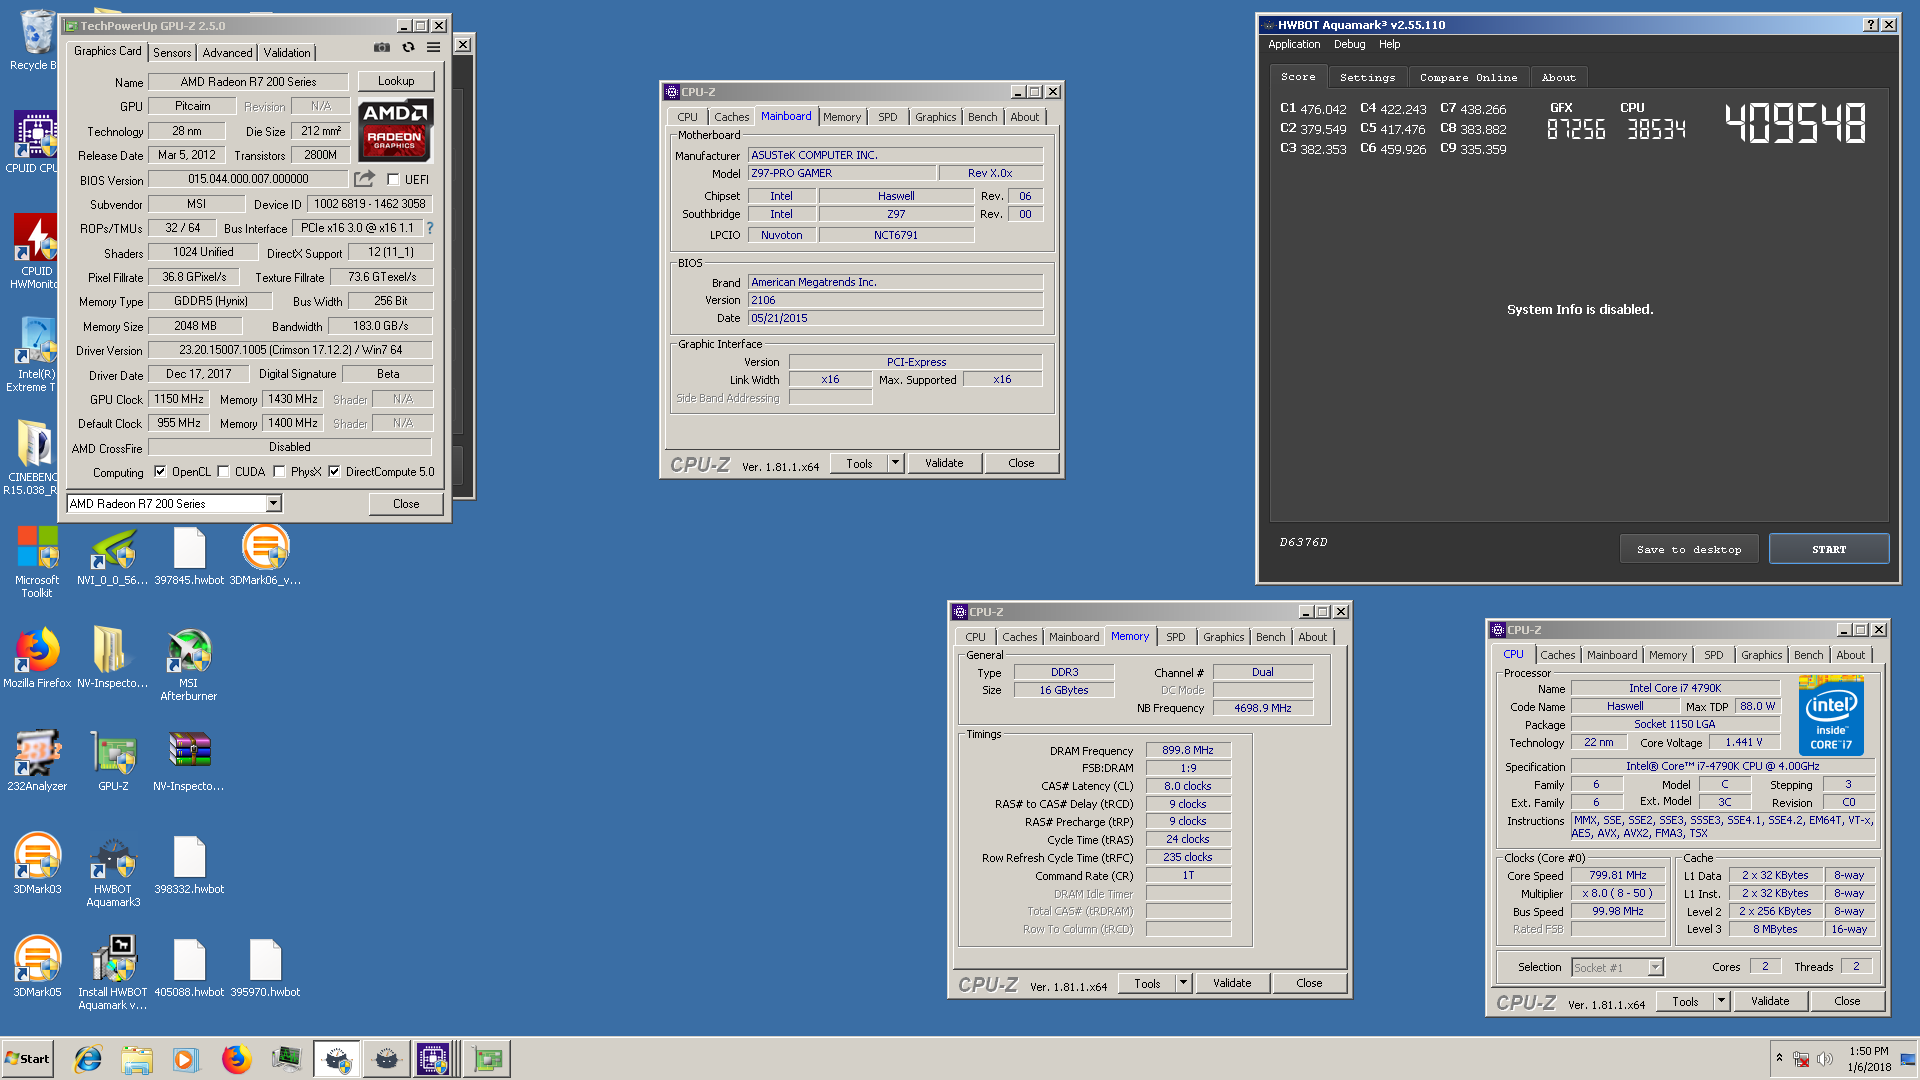Click the volume speaker tray icon
Image resolution: width=1920 pixels, height=1080 pixels.
[x=1824, y=1058]
